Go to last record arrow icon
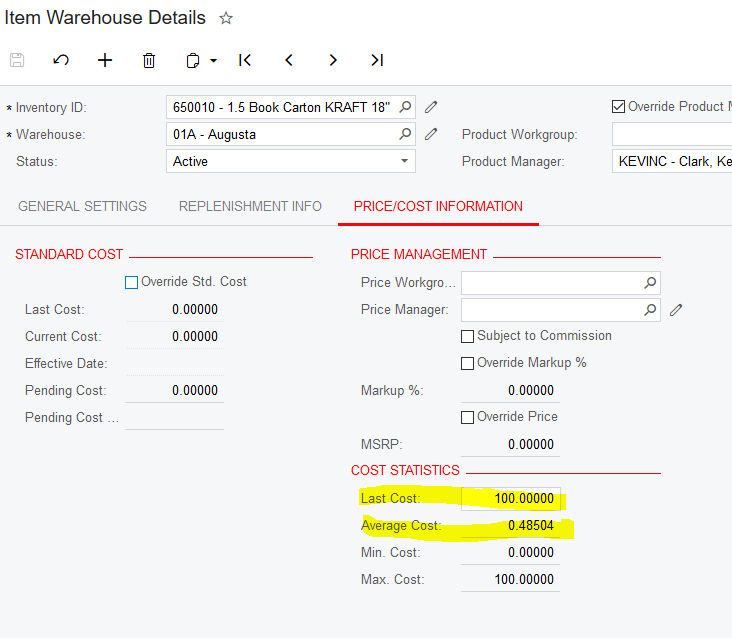This screenshot has height=638, width=732. 377,60
